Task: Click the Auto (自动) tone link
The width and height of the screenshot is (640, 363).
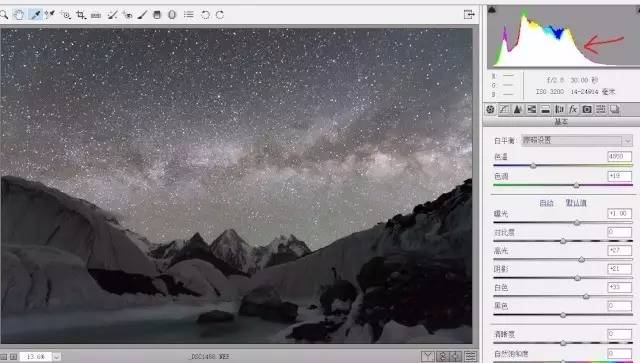Action: 546,203
